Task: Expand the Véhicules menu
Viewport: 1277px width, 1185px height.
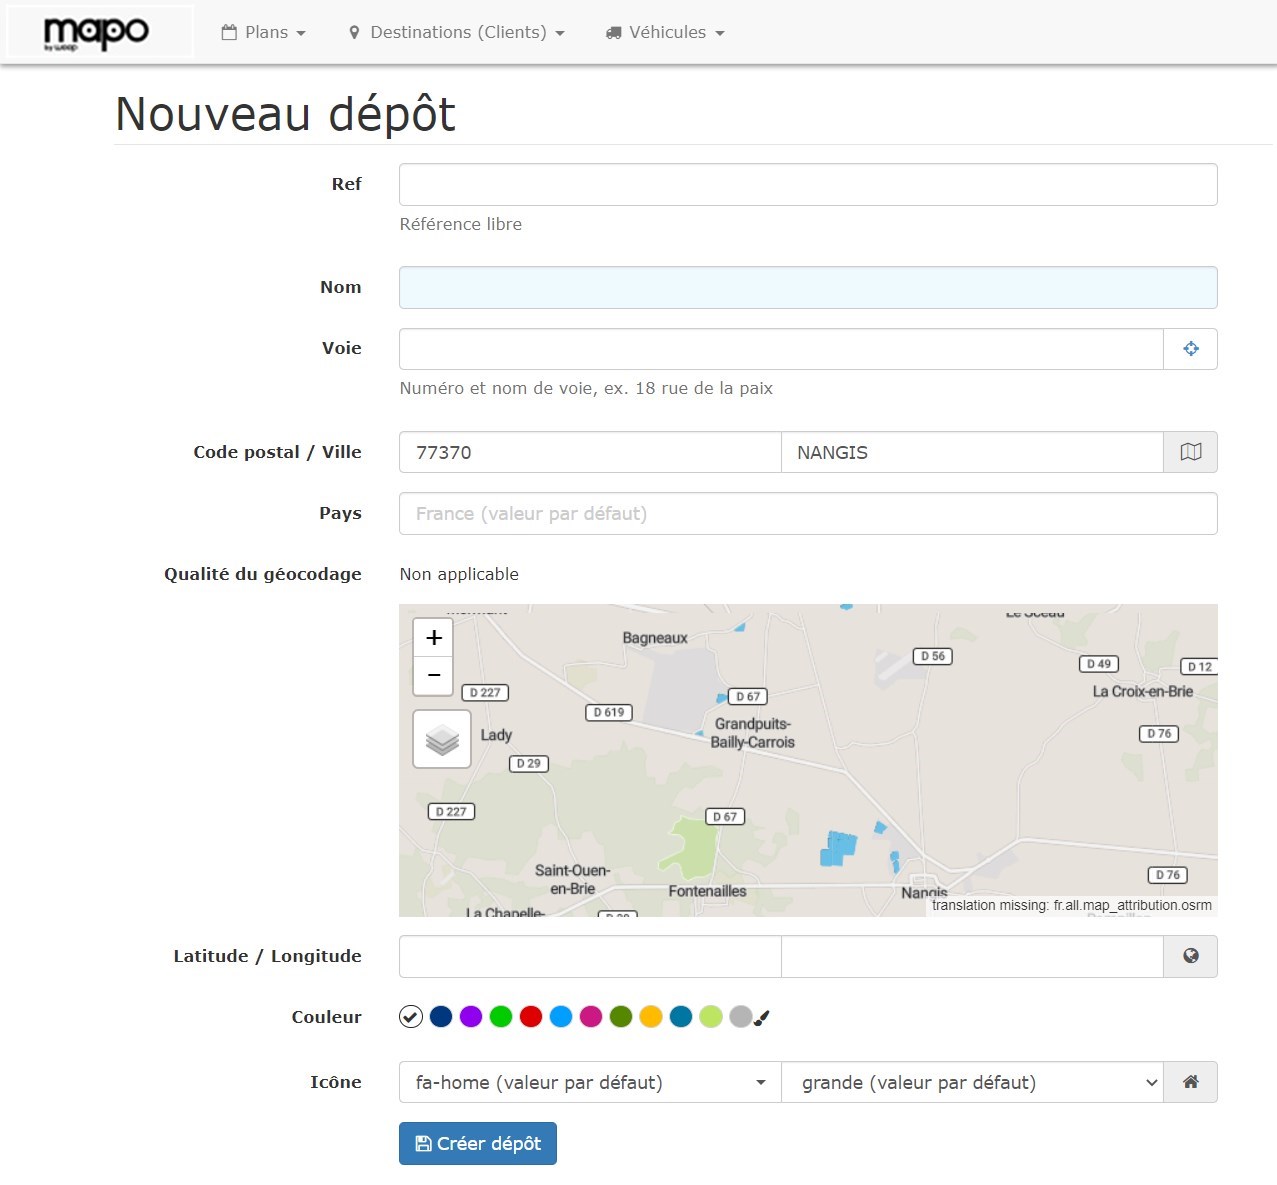Action: (x=665, y=32)
